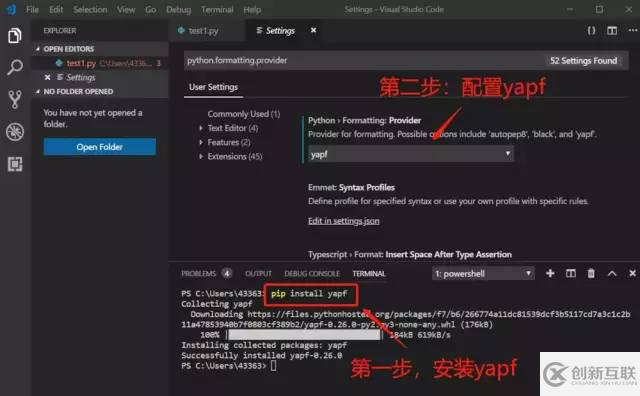Click the VS Code logo in title bar
The height and width of the screenshot is (396, 640).
[x=11, y=9]
